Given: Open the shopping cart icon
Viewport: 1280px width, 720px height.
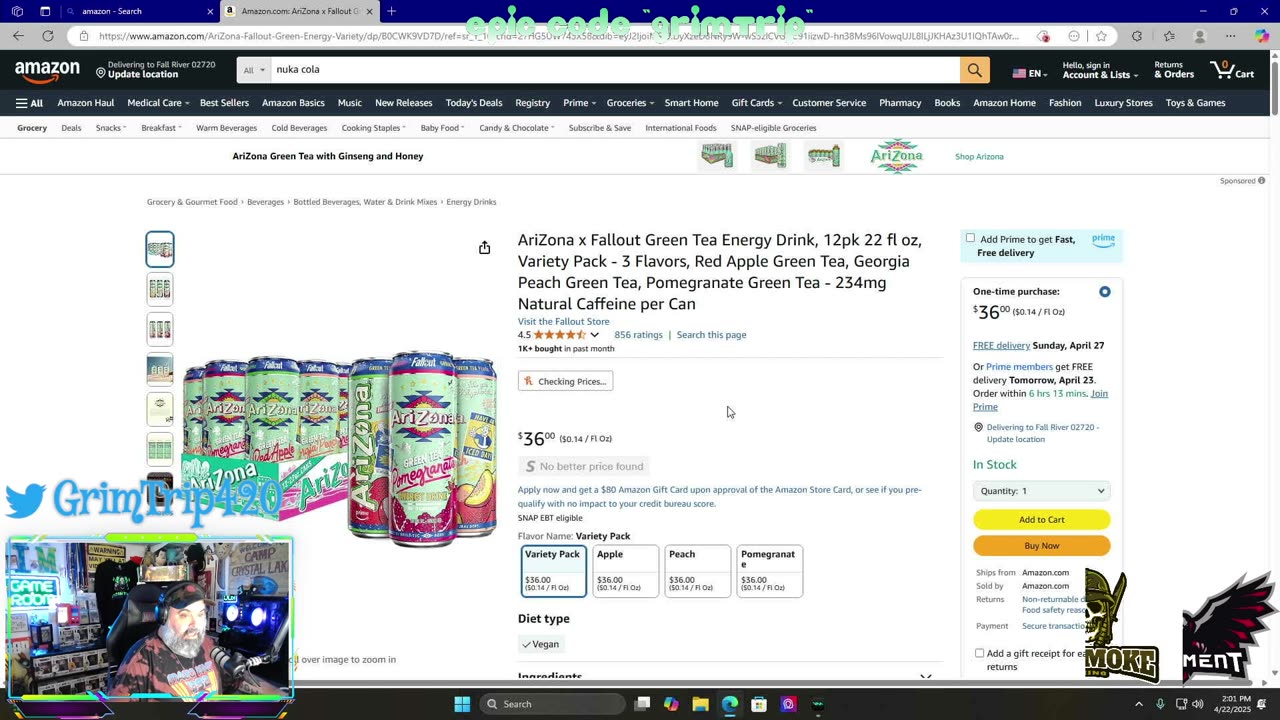Looking at the screenshot, I should point(1232,70).
